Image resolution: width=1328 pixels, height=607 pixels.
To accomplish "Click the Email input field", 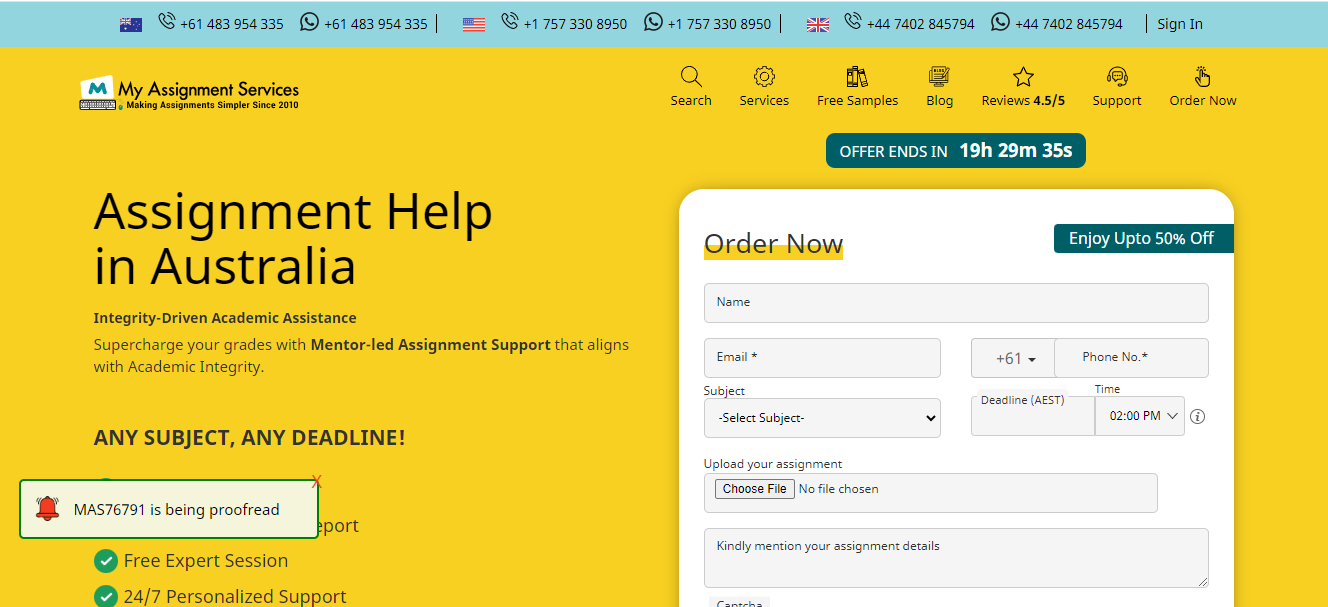I will [x=822, y=358].
